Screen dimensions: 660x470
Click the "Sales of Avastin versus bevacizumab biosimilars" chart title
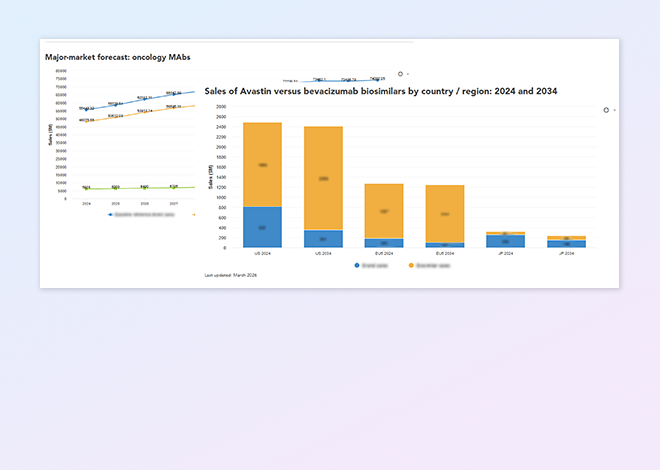point(381,91)
